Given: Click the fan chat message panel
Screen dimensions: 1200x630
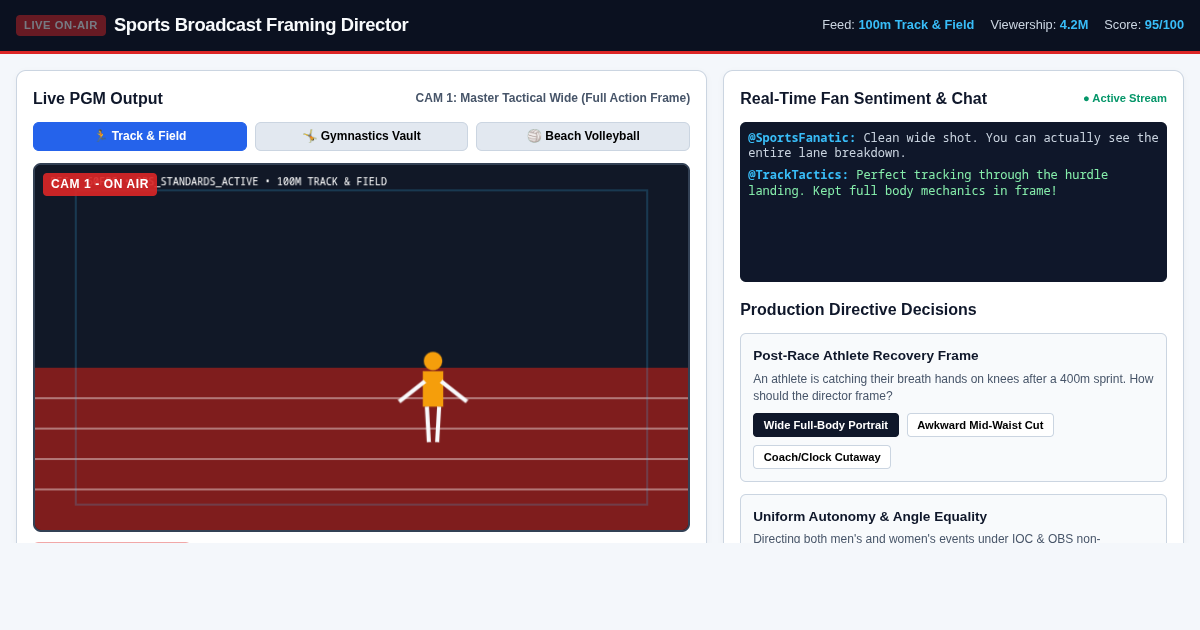Looking at the screenshot, I should pyautogui.click(x=953, y=202).
